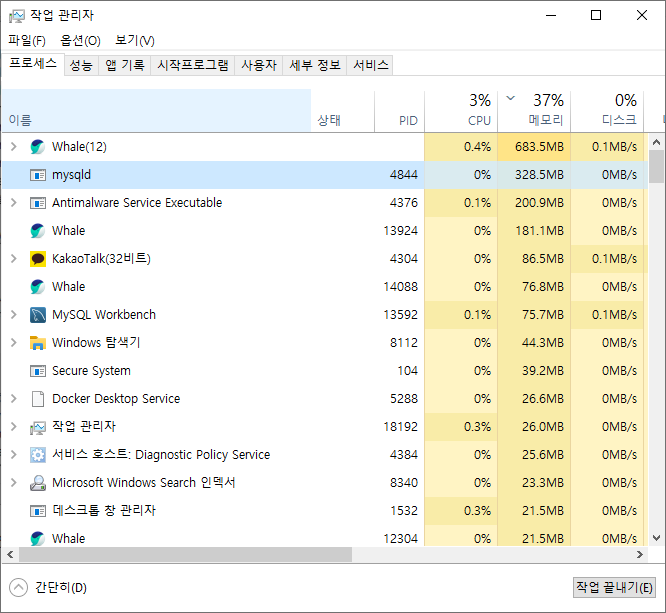This screenshot has height=613, width=666.
Task: Select the mysqld process name
Action: click(71, 175)
